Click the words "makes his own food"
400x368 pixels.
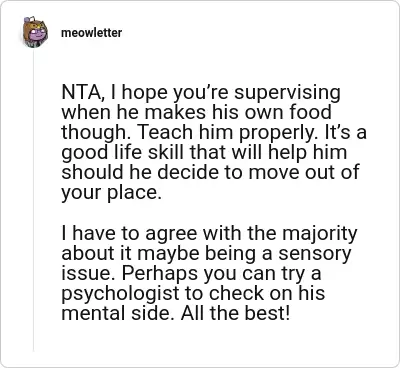point(238,113)
